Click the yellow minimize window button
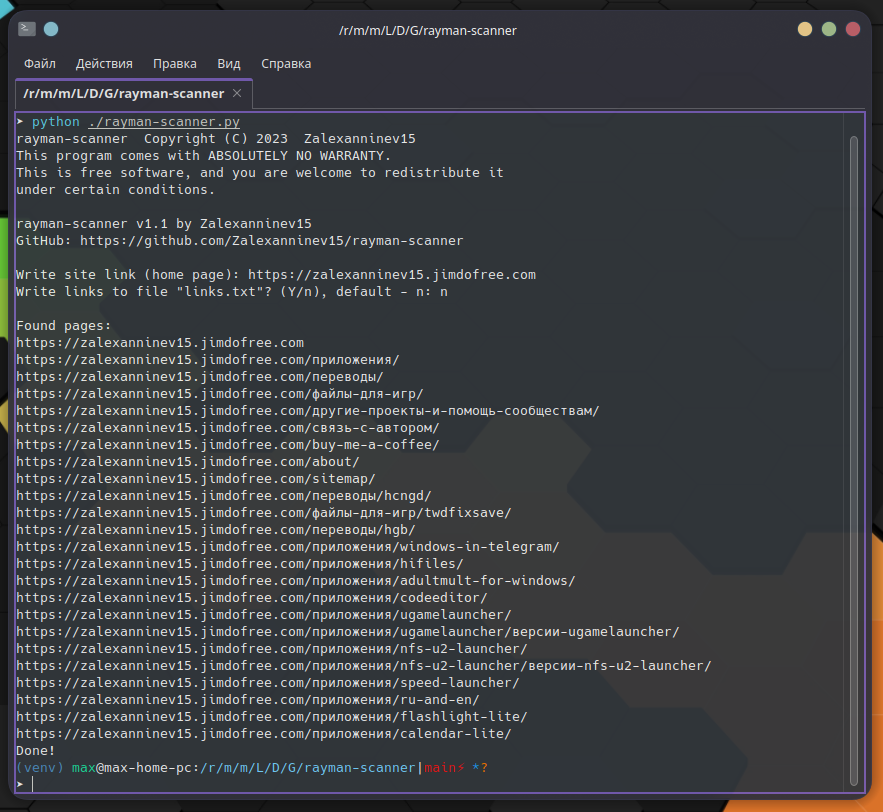This screenshot has height=812, width=883. click(x=805, y=29)
